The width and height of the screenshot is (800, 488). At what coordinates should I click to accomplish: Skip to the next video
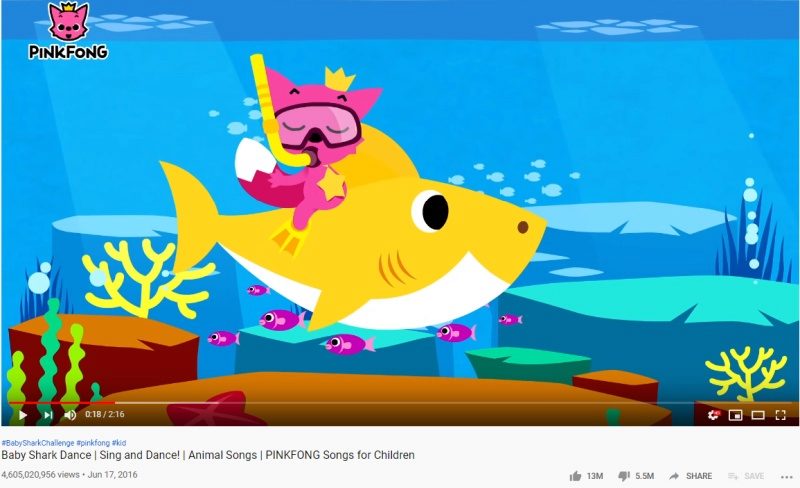point(48,415)
